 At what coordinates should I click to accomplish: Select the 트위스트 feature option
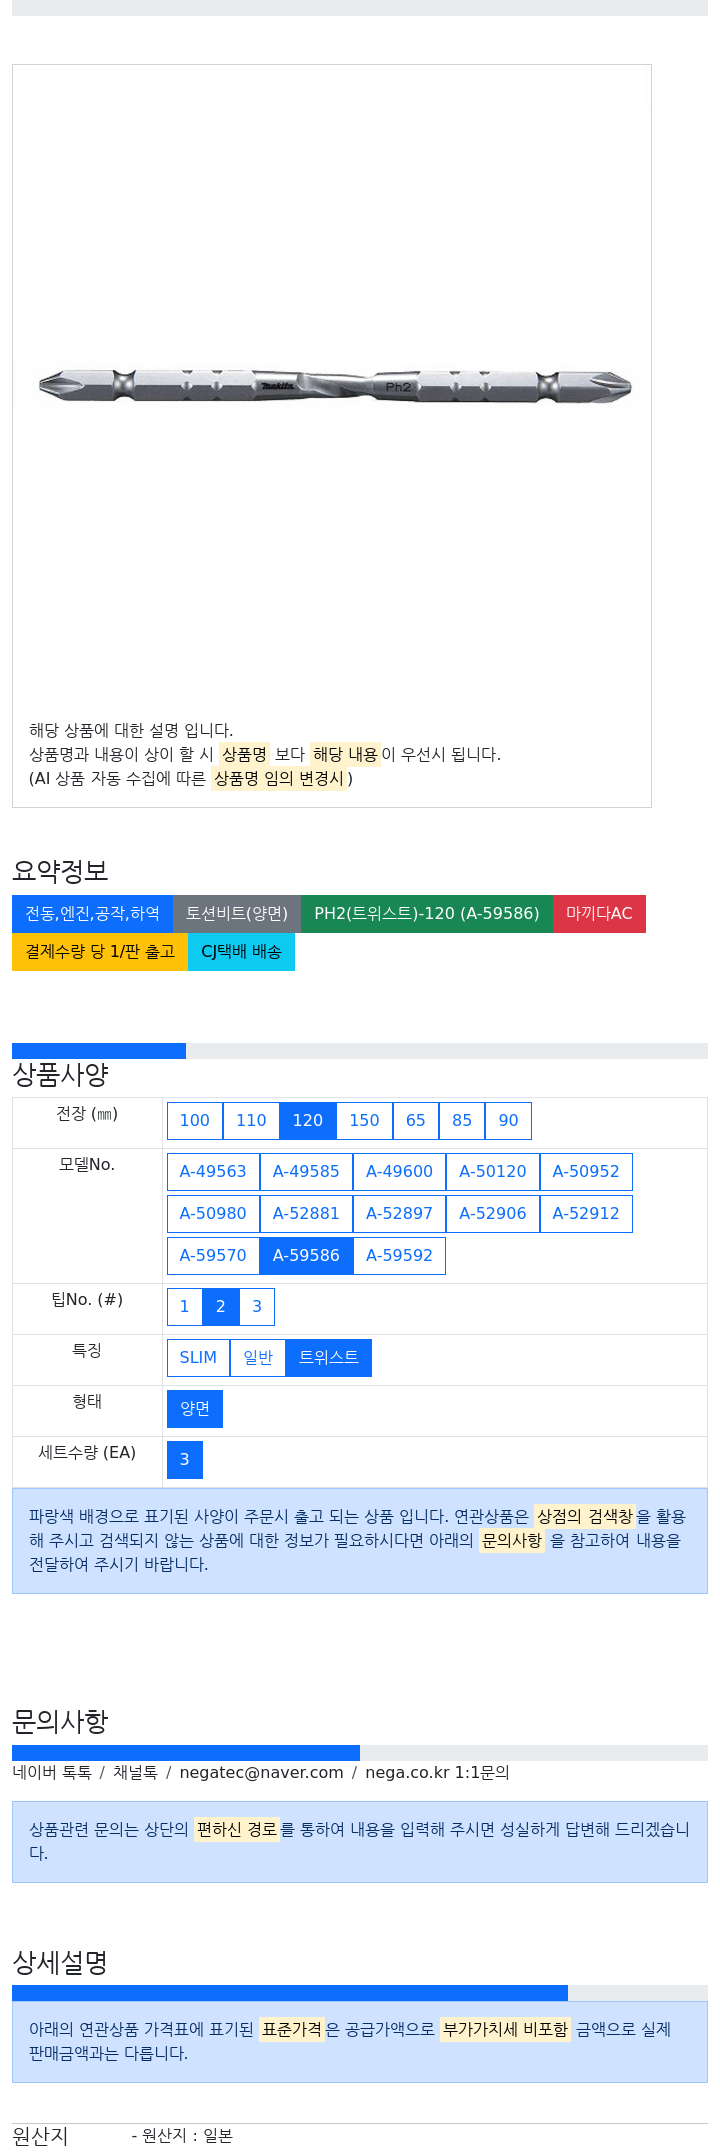[x=329, y=1358]
